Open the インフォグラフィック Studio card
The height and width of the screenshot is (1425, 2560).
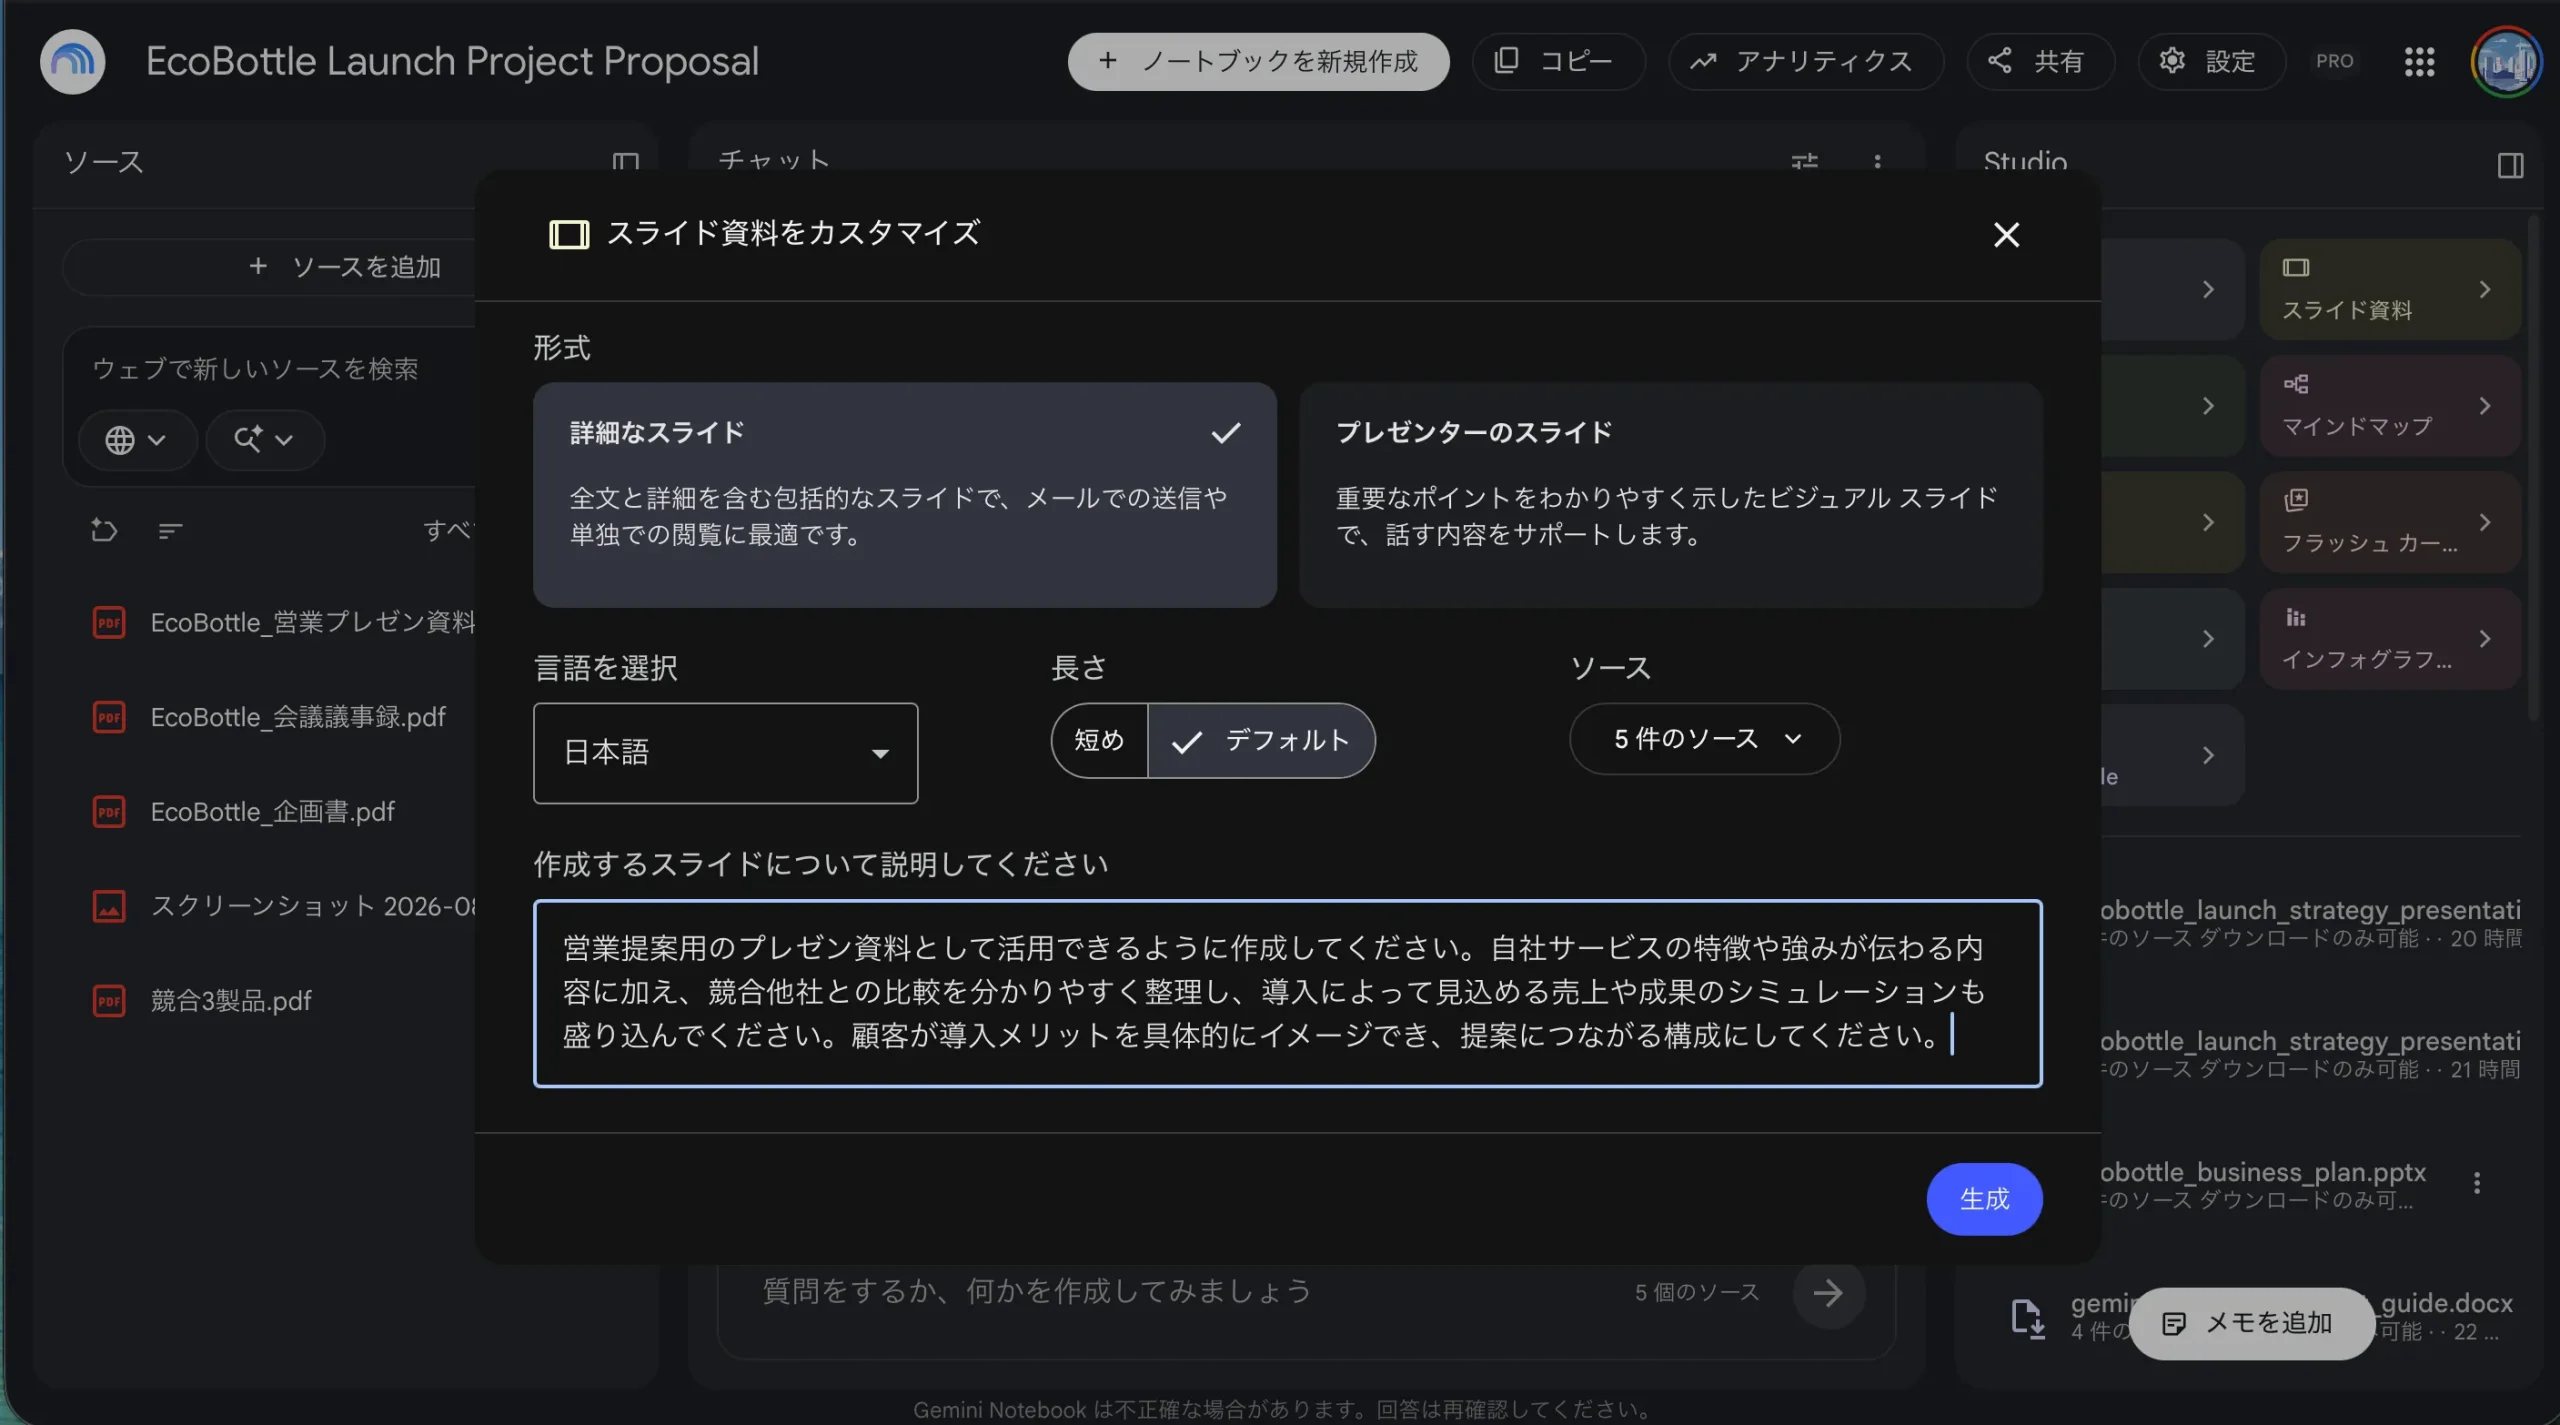coord(2390,639)
